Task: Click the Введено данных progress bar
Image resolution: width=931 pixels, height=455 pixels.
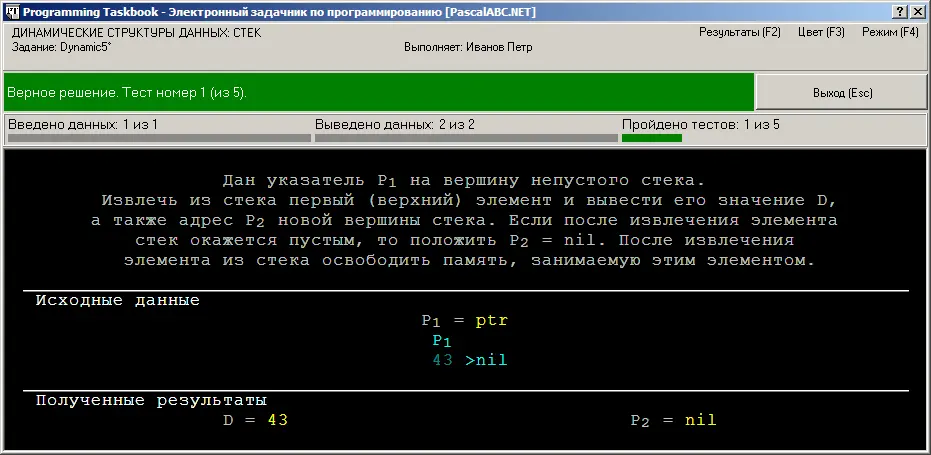Action: point(155,138)
